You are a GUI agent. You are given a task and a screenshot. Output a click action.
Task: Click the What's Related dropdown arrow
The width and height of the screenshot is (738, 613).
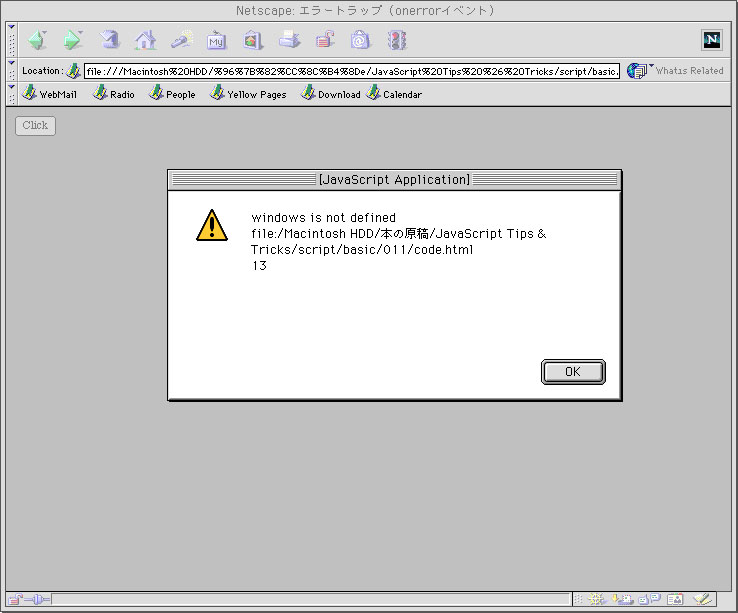(651, 65)
